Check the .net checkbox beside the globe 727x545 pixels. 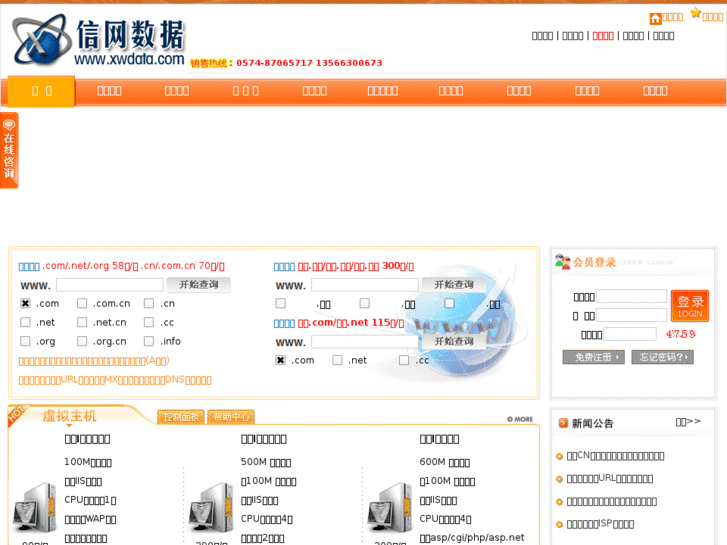[x=337, y=360]
